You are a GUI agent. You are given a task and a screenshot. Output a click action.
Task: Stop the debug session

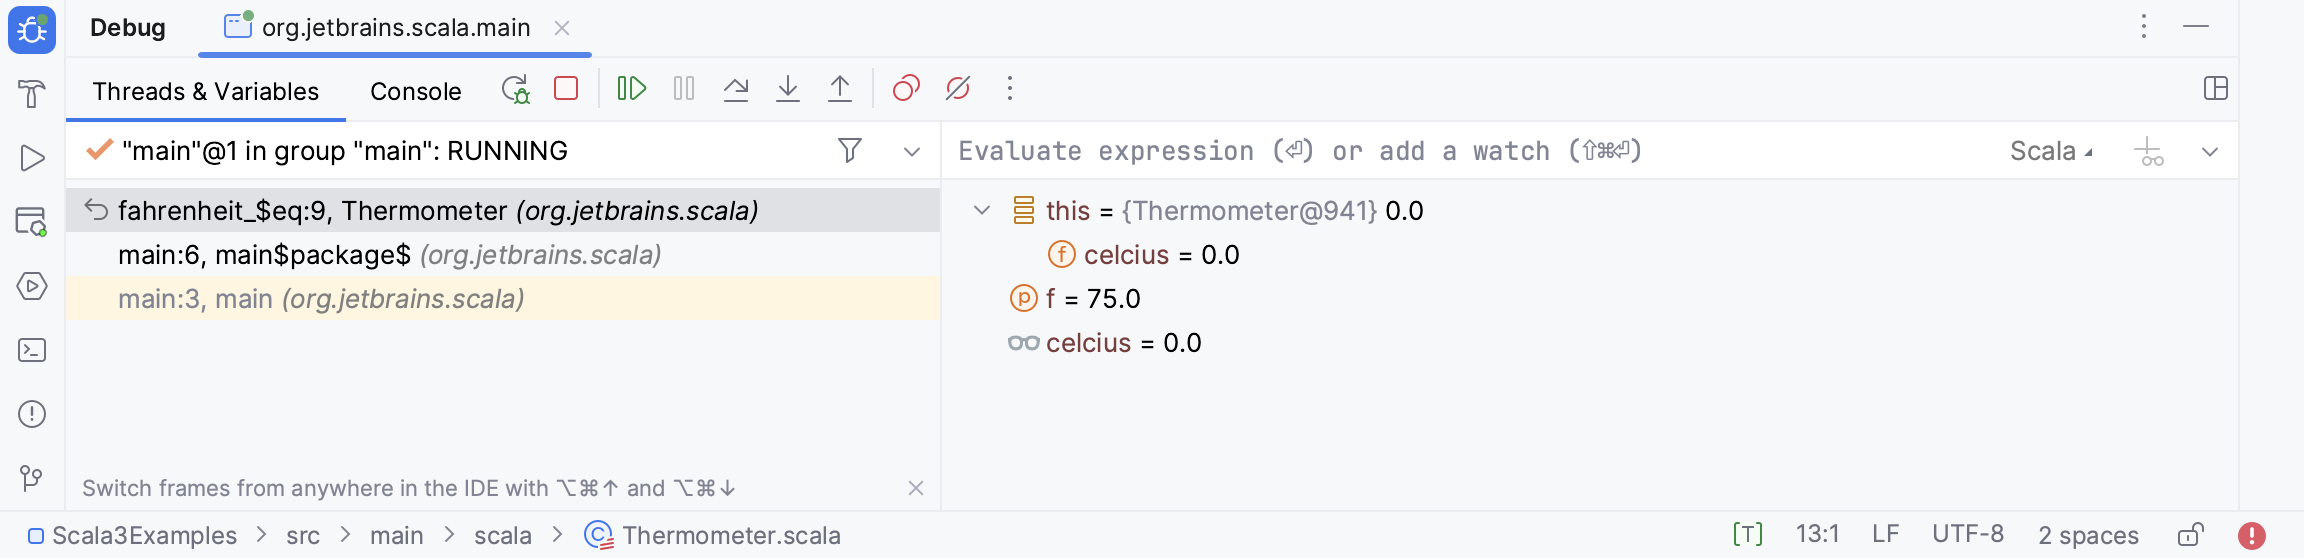click(566, 89)
